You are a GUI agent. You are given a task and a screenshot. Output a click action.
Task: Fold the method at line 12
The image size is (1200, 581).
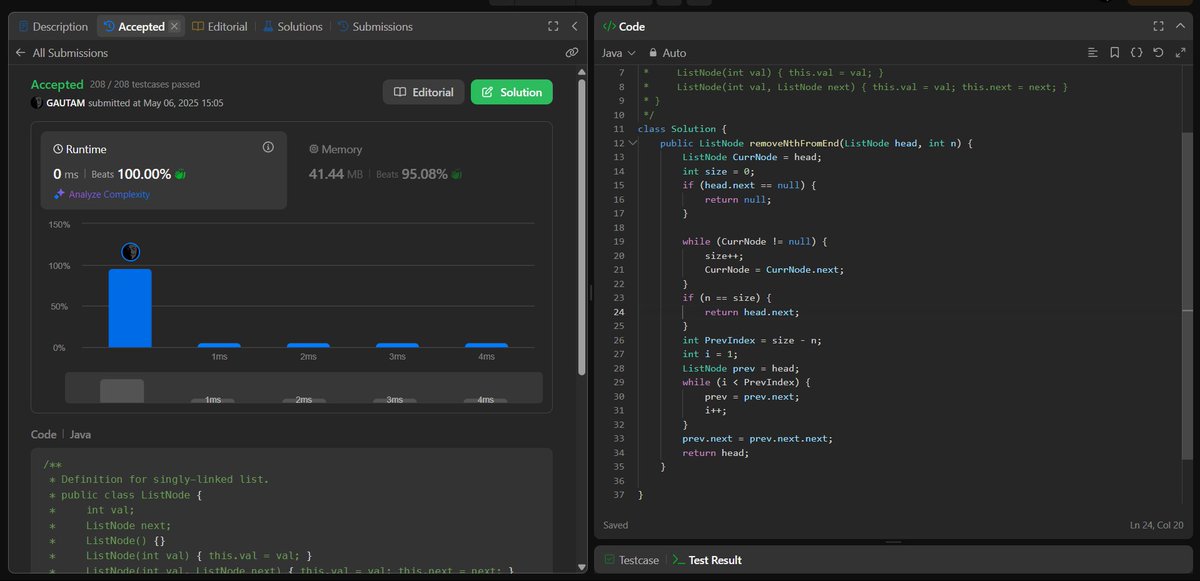point(631,143)
